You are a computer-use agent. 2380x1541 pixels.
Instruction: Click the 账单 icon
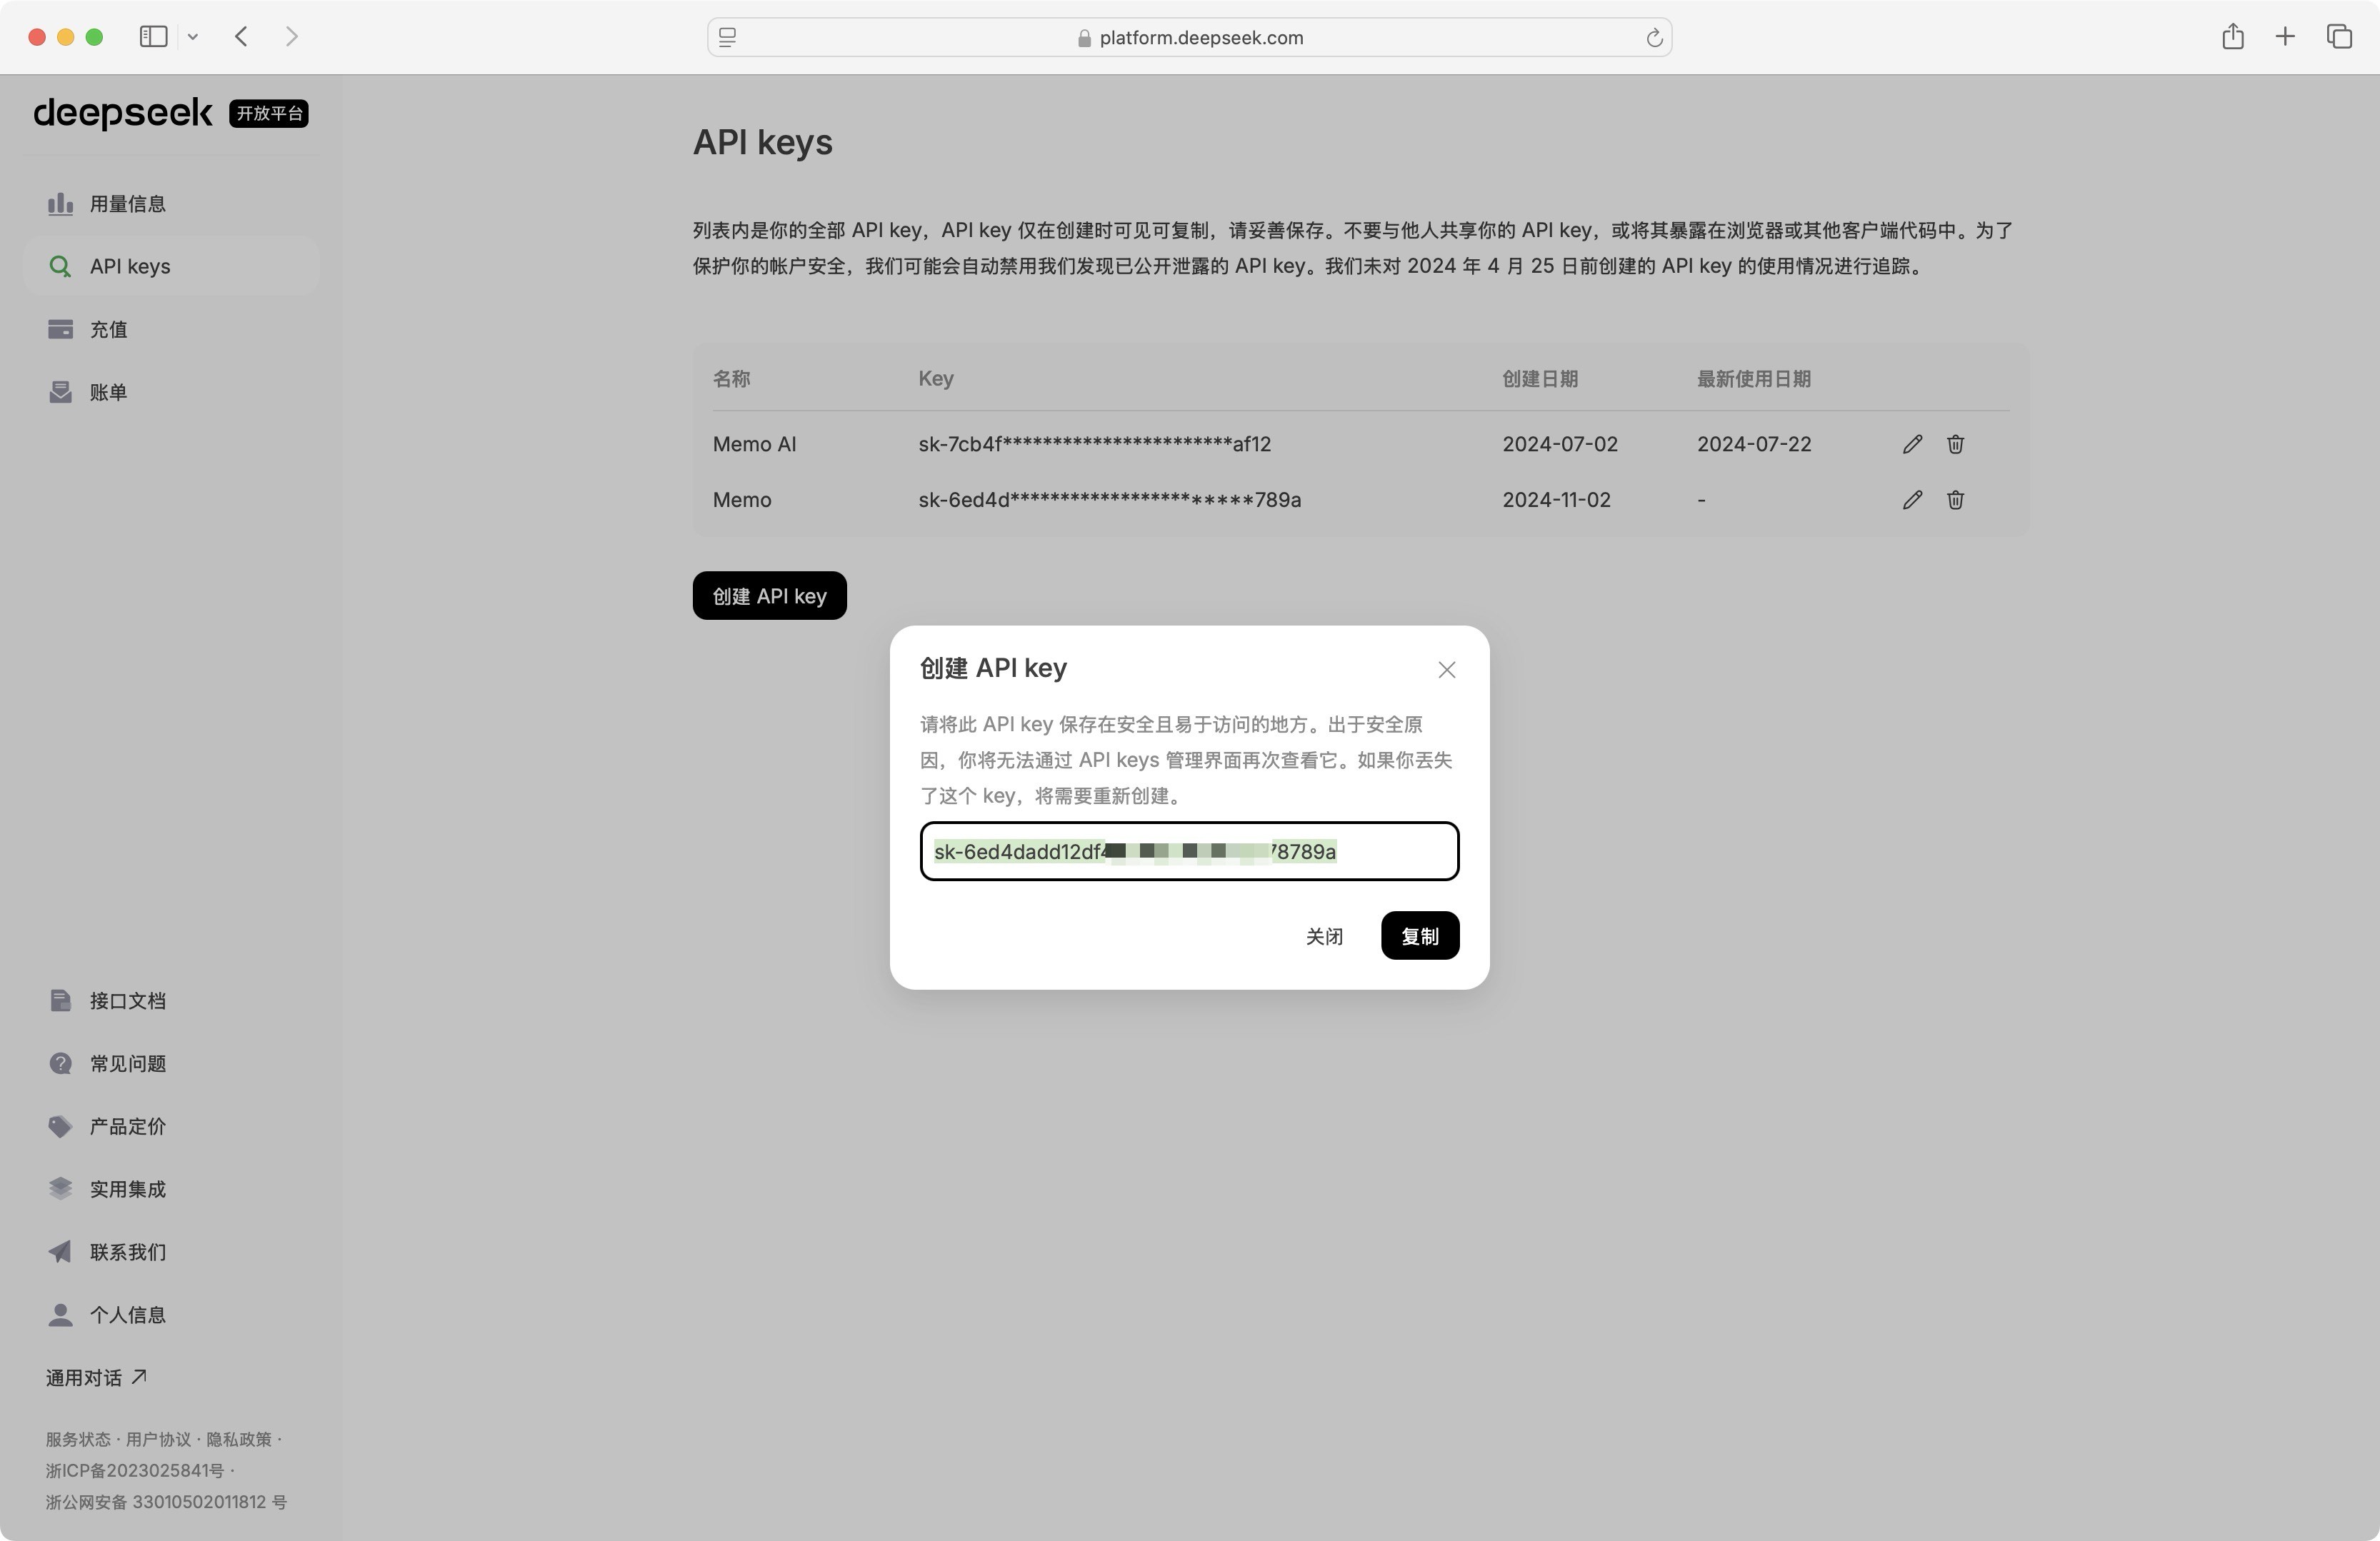pyautogui.click(x=60, y=392)
